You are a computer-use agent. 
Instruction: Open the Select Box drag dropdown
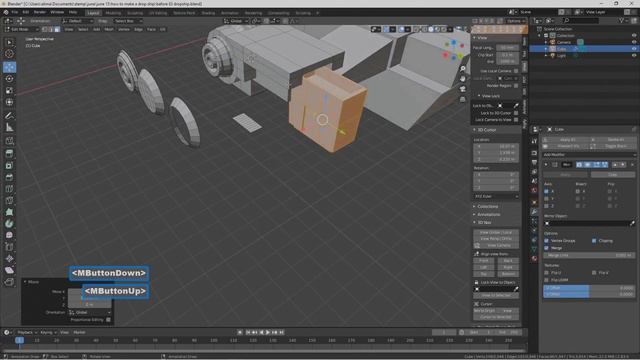[128, 21]
